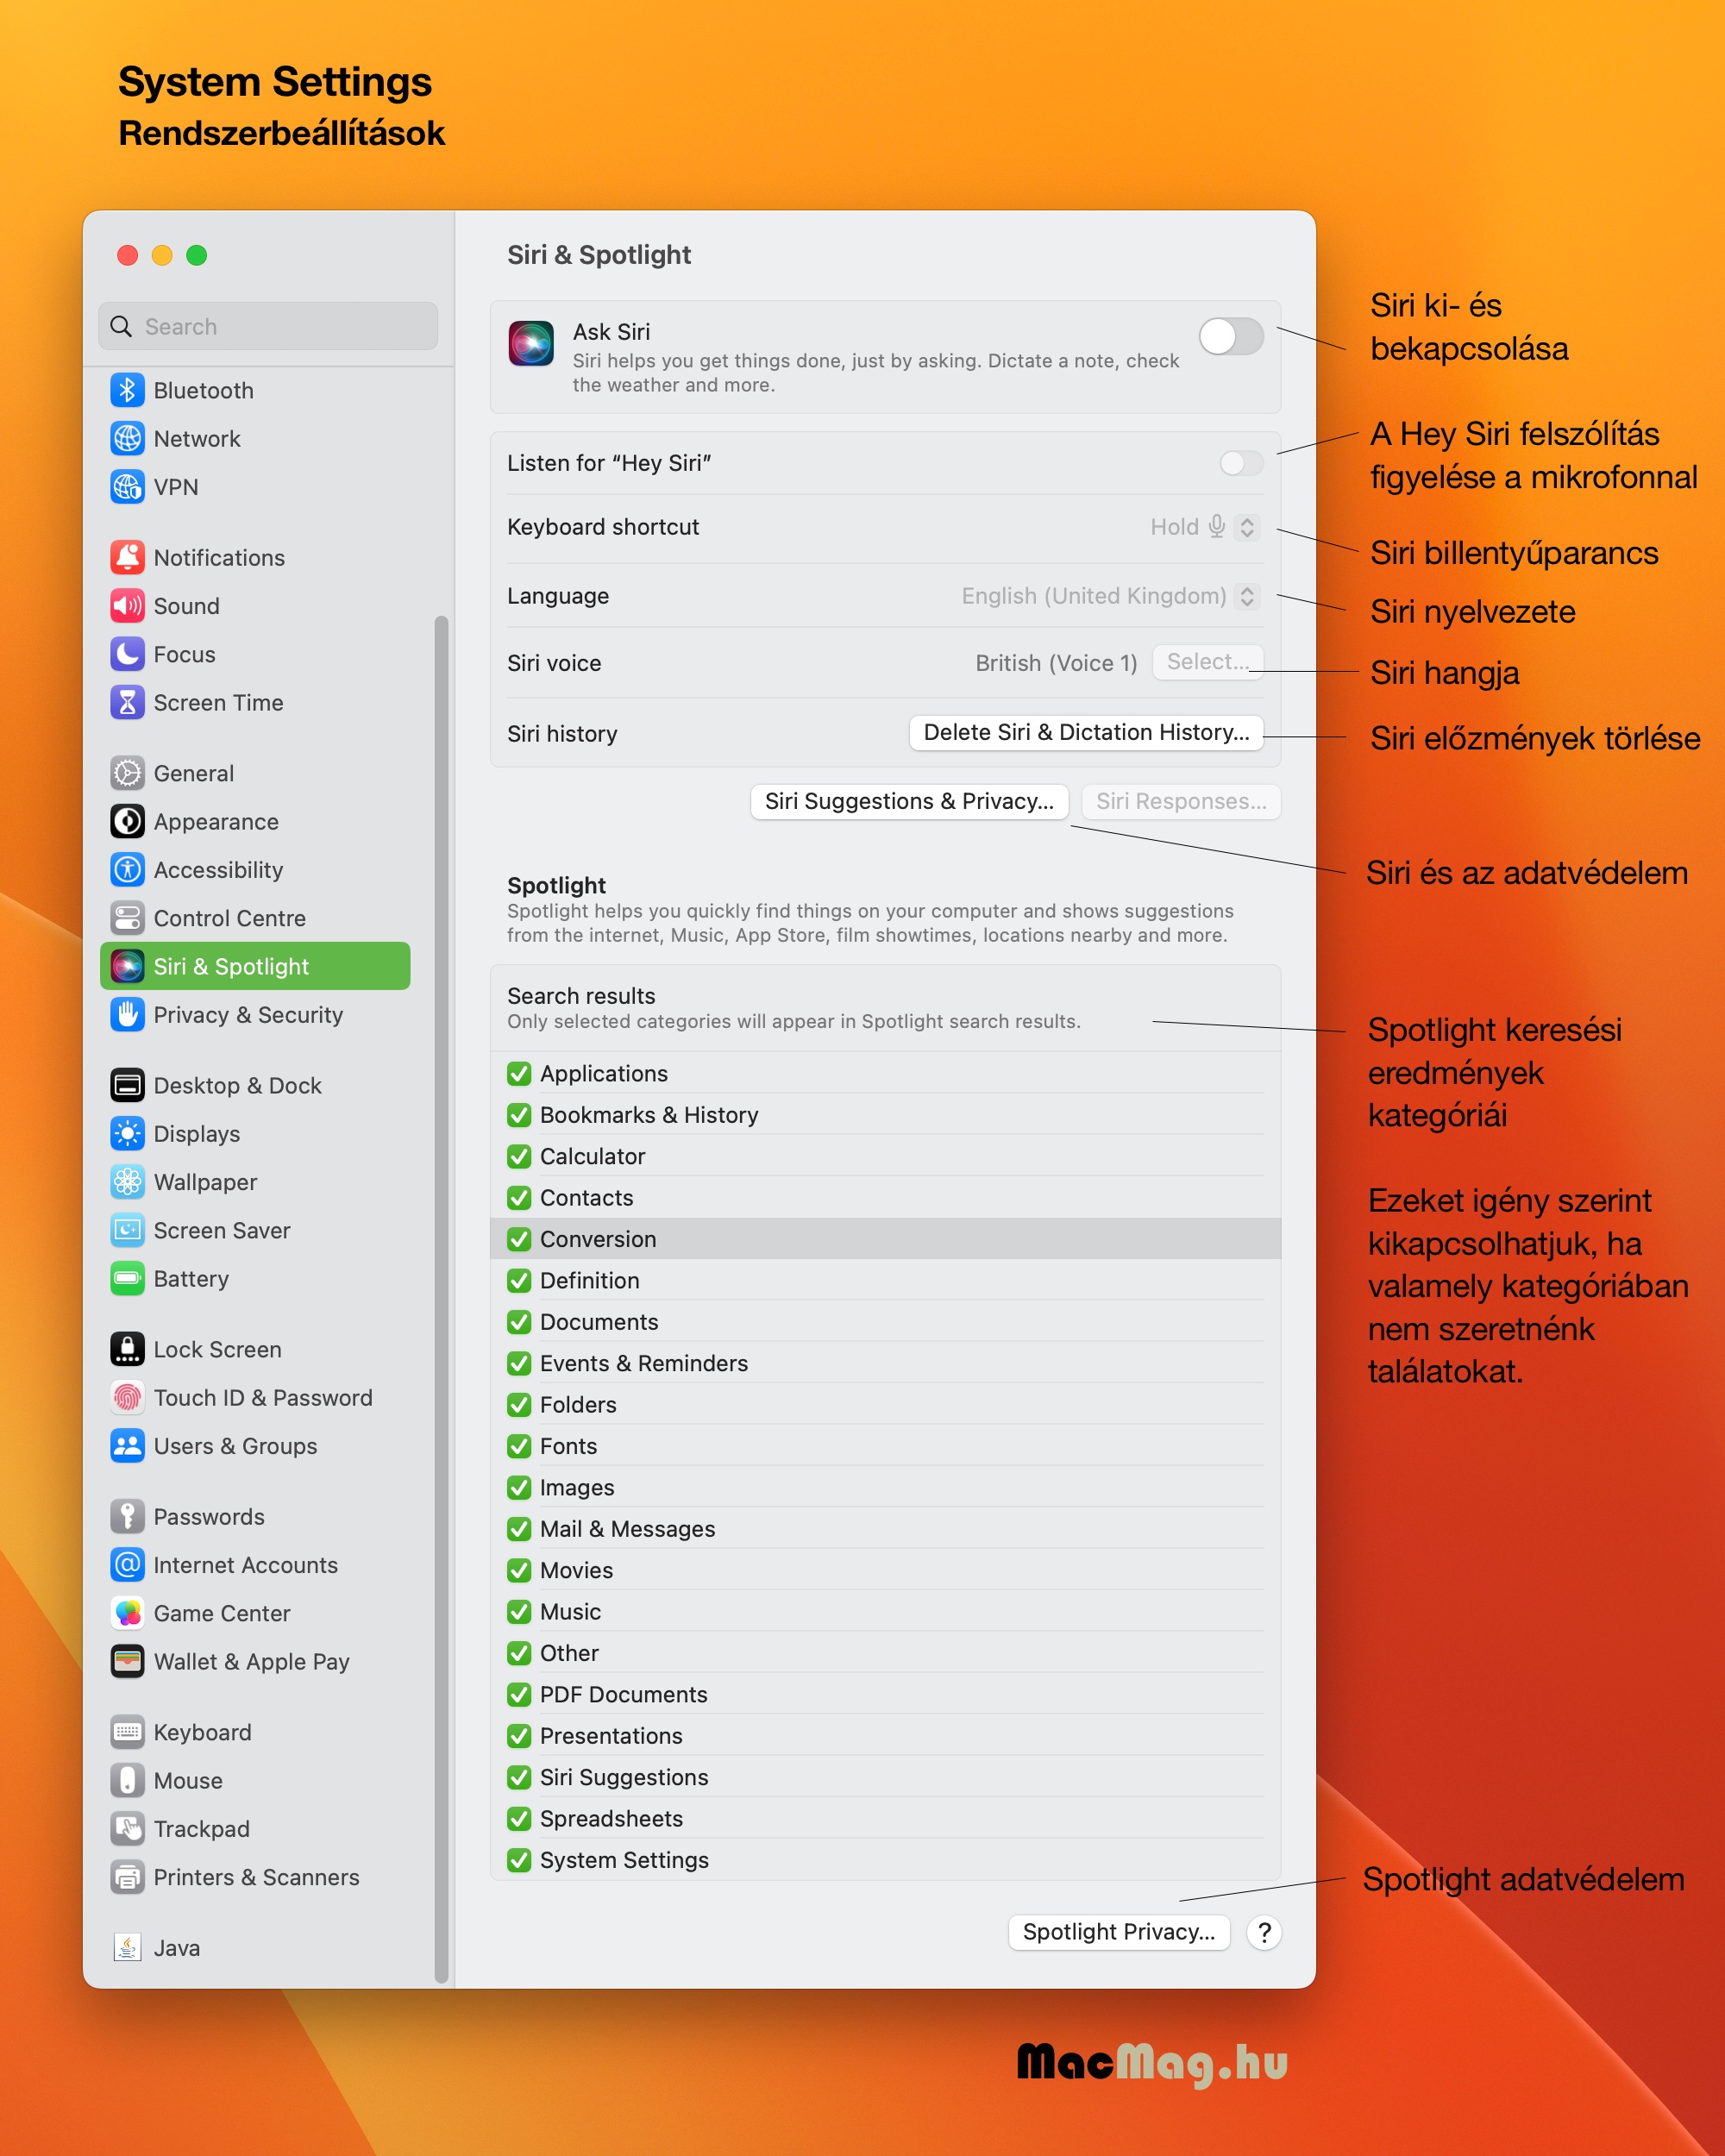Viewport: 1725px width, 2156px height.
Task: Click the Siri Responses button
Action: click(x=1181, y=801)
